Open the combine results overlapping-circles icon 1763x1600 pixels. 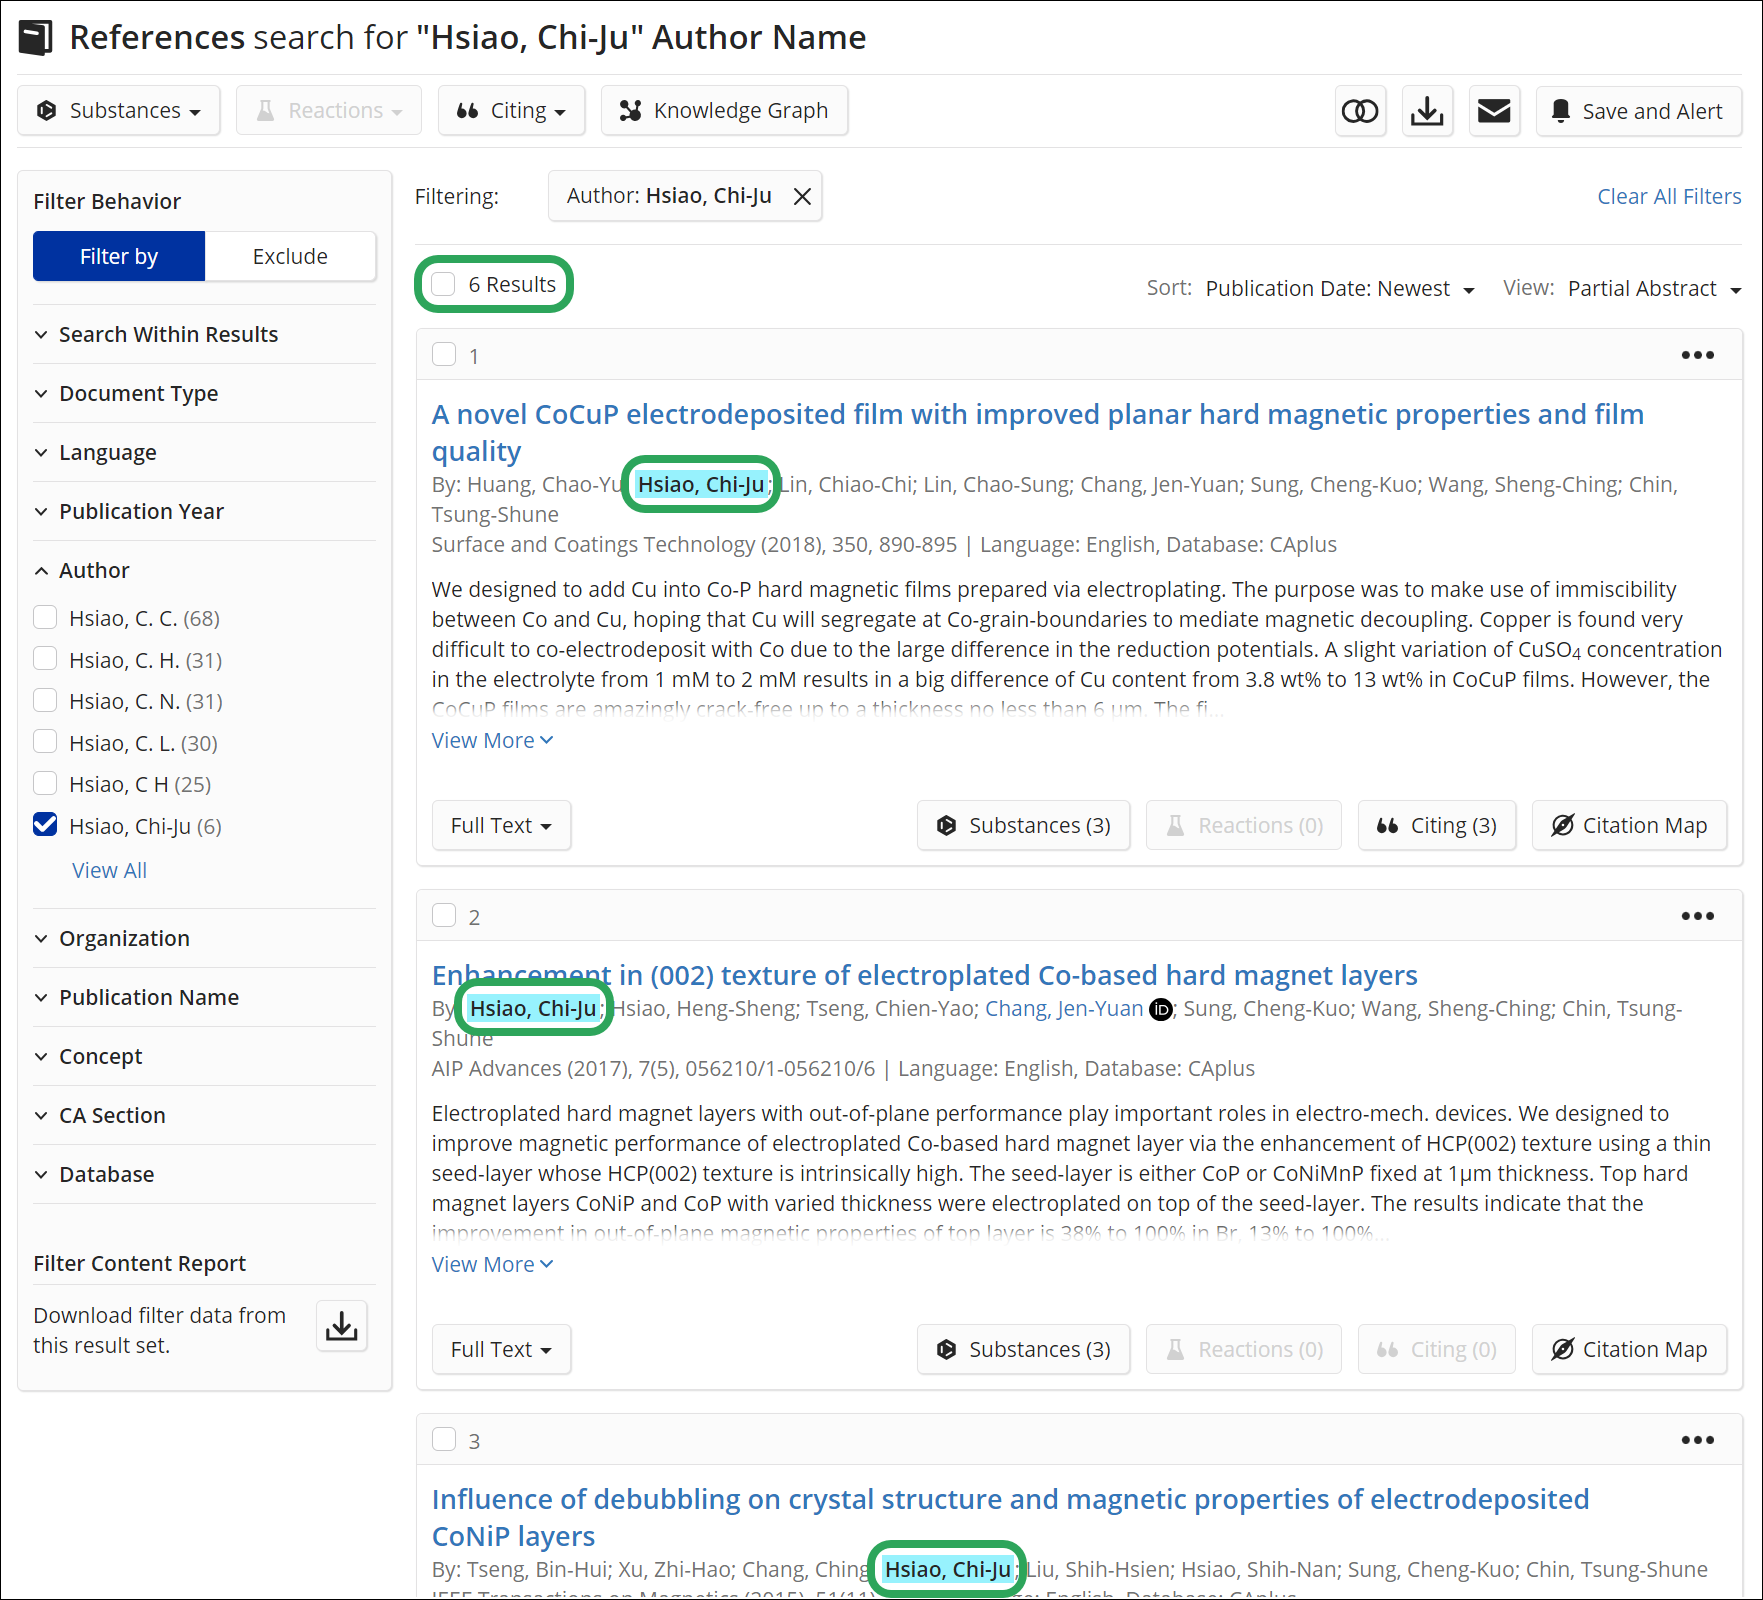(1360, 111)
